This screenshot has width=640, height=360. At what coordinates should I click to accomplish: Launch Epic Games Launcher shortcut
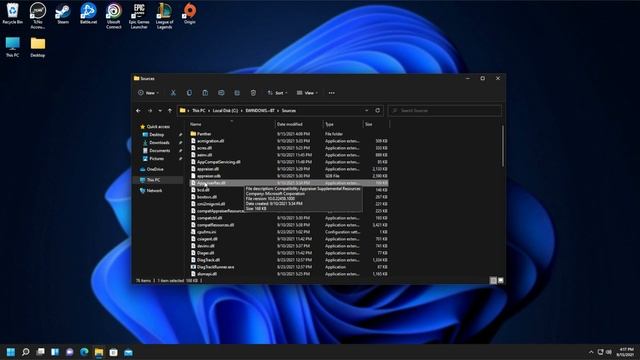click(x=139, y=16)
